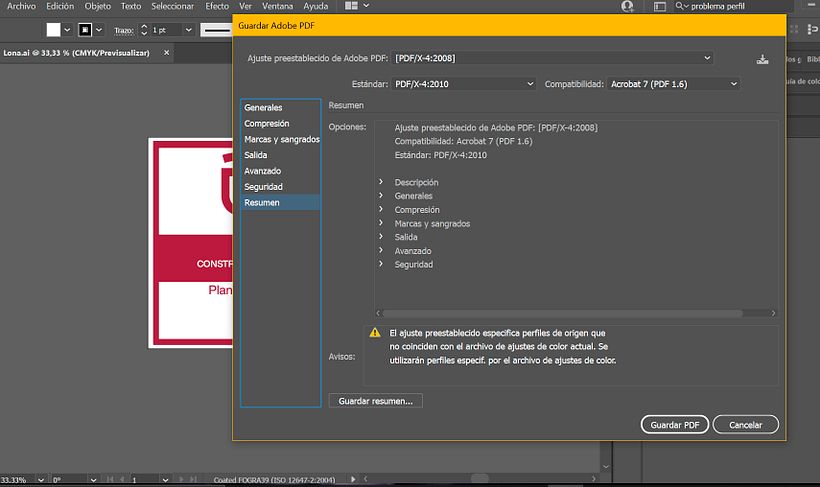This screenshot has height=487, width=820.
Task: Open the rotation angle dropdown
Action: 93,480
